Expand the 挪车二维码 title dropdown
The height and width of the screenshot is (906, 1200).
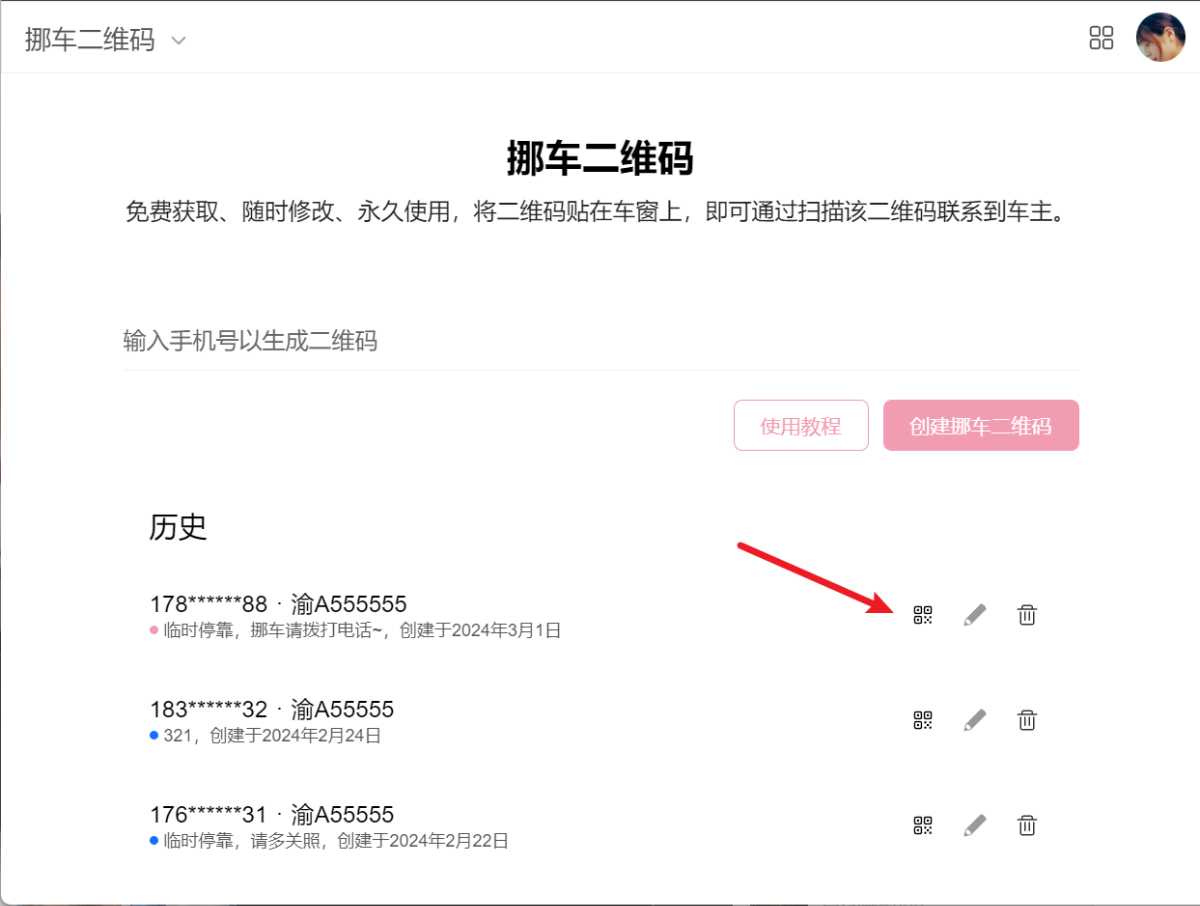[x=178, y=41]
